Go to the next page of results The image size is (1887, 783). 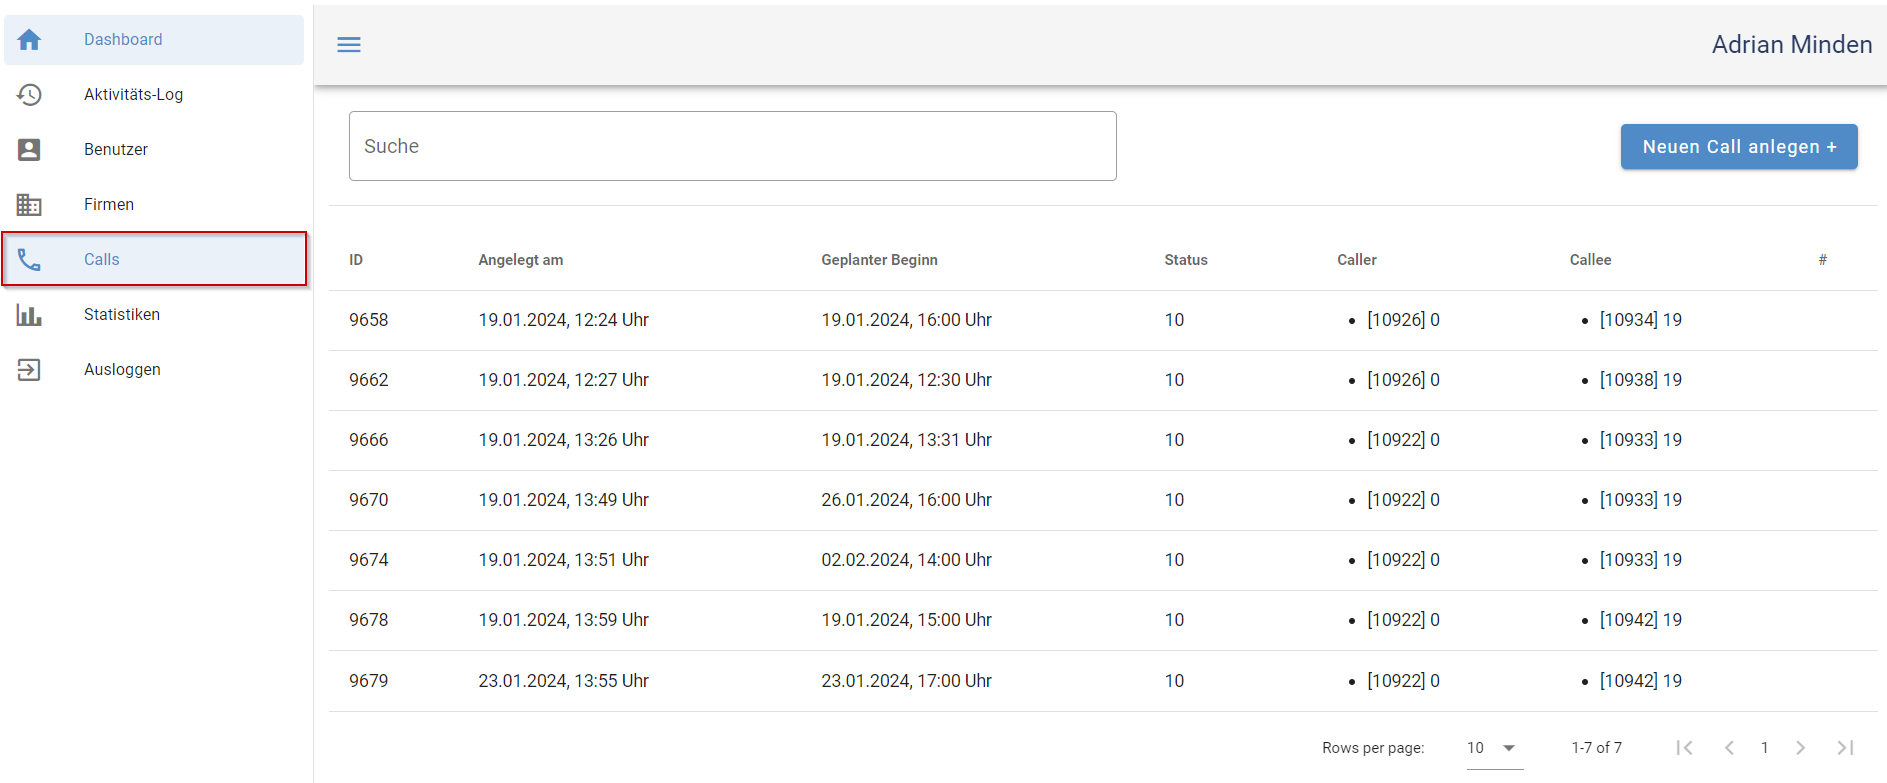click(1800, 748)
